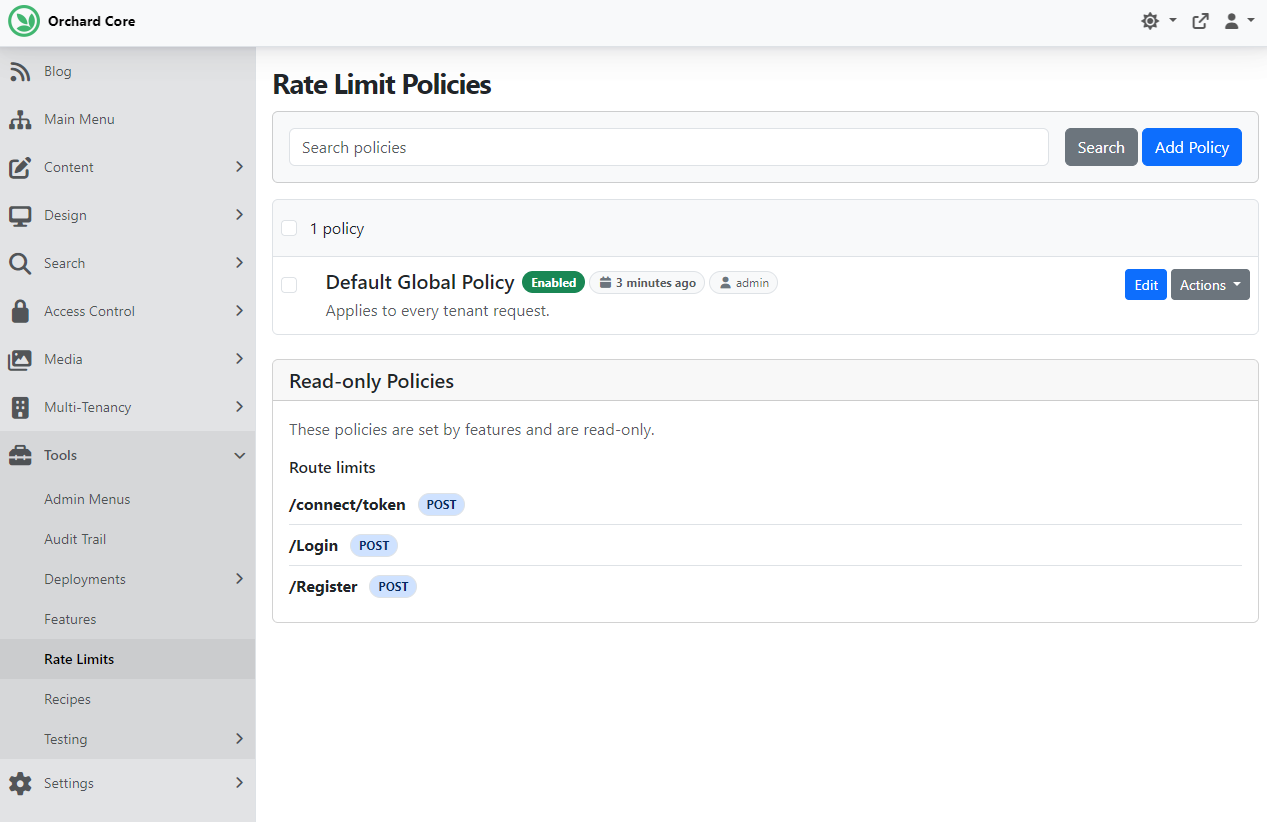This screenshot has height=822, width=1267.
Task: Expand the Design menu chevron
Action: coord(239,215)
